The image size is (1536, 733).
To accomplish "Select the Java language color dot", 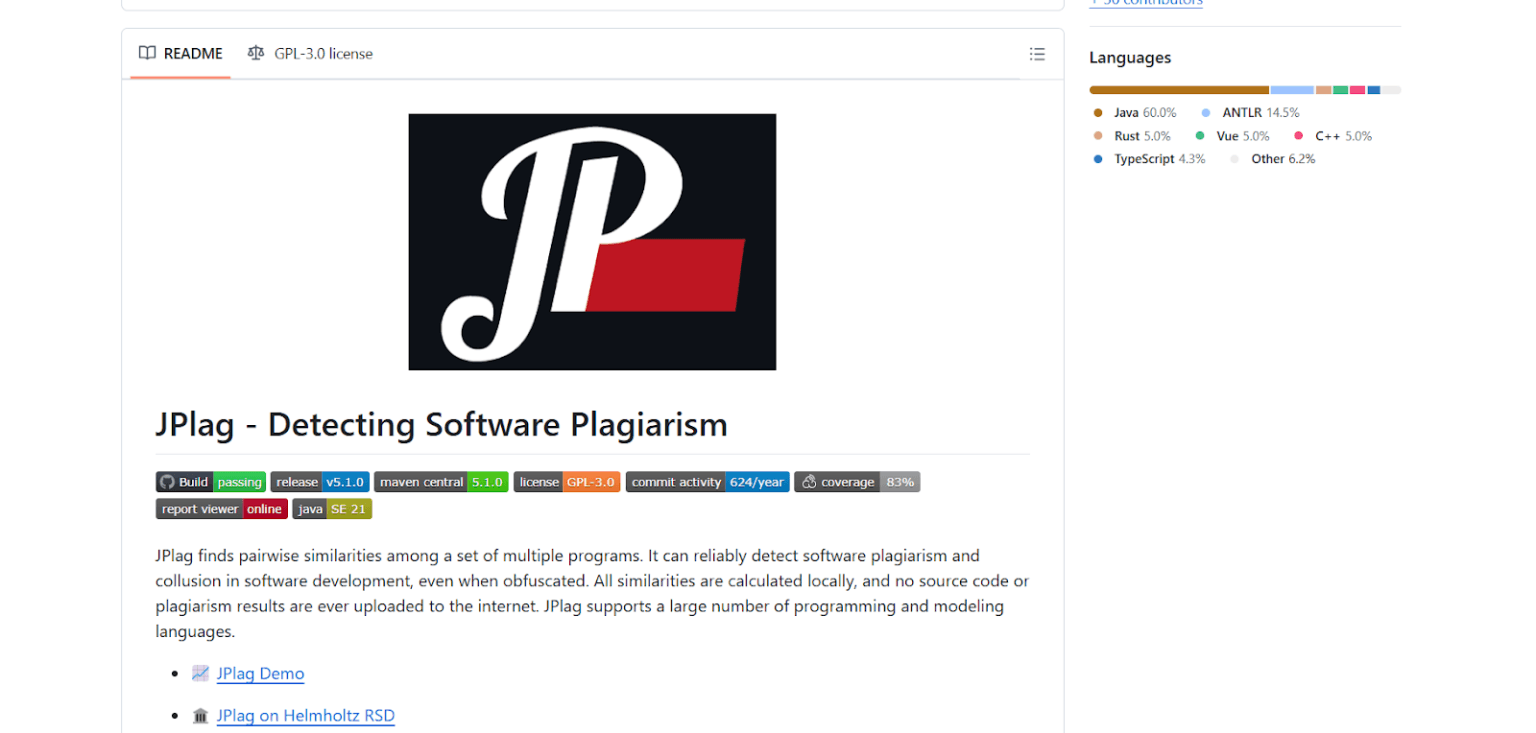I will point(1097,112).
